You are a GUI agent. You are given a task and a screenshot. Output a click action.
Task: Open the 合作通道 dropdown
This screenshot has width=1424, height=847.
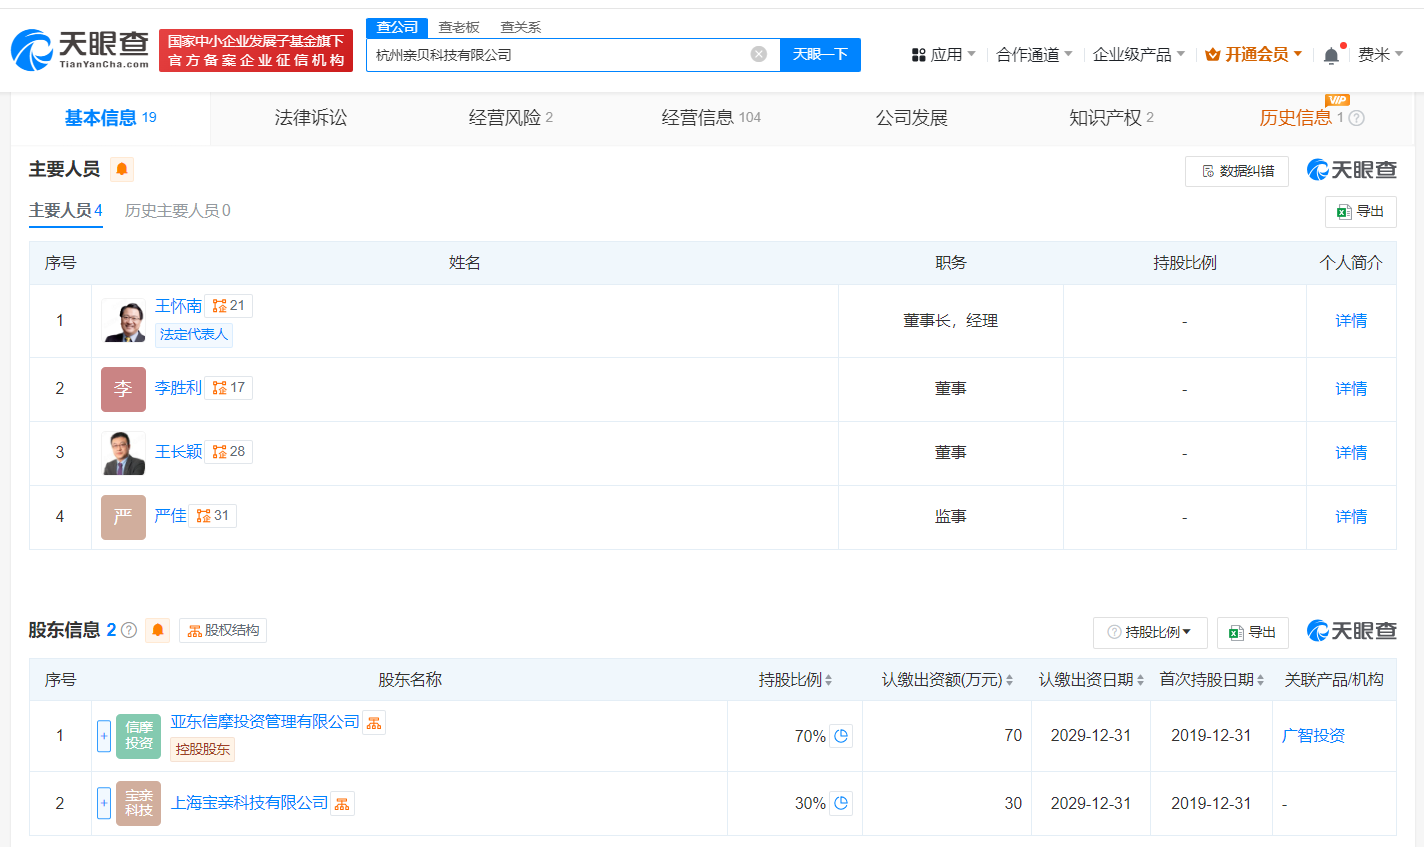1034,55
